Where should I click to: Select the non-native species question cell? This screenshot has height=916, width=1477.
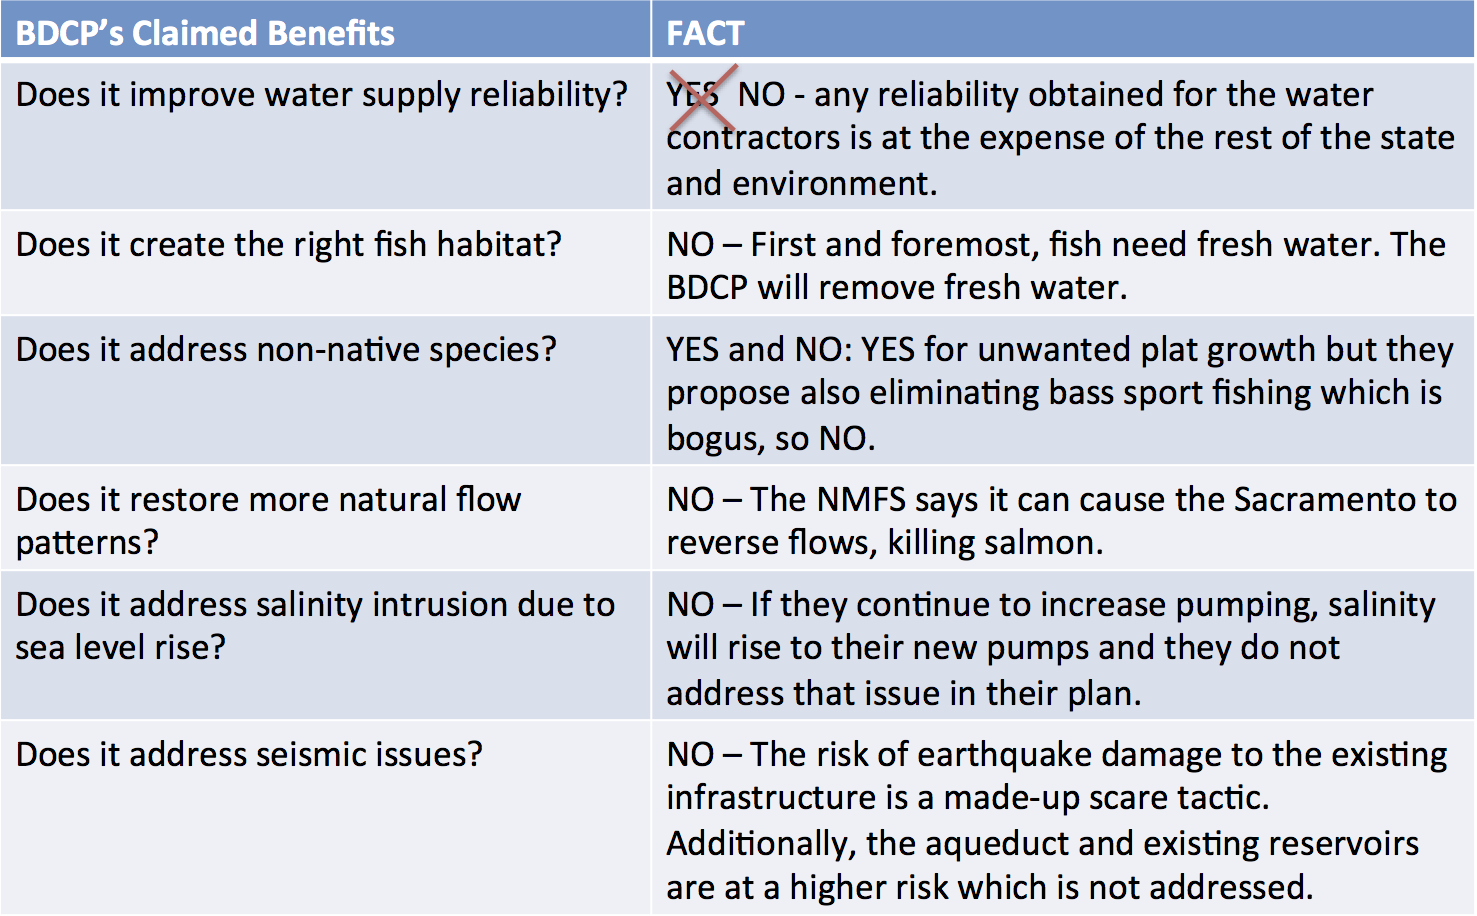[x=286, y=350]
